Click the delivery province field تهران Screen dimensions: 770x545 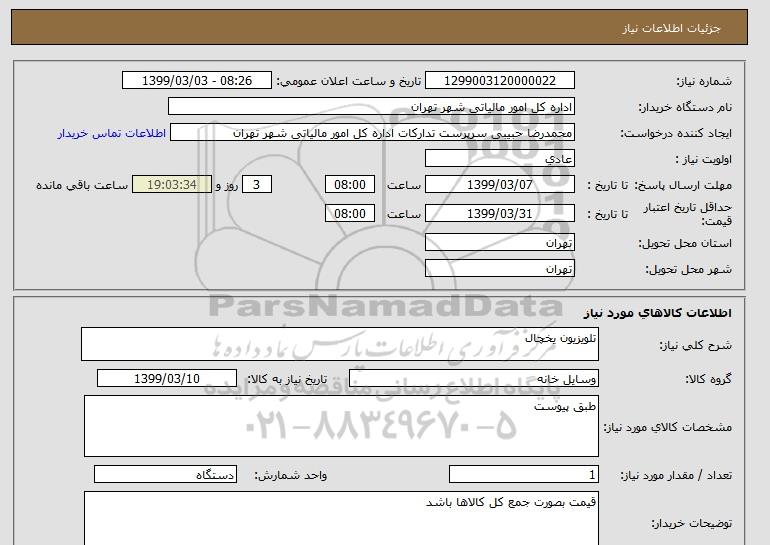click(x=499, y=243)
